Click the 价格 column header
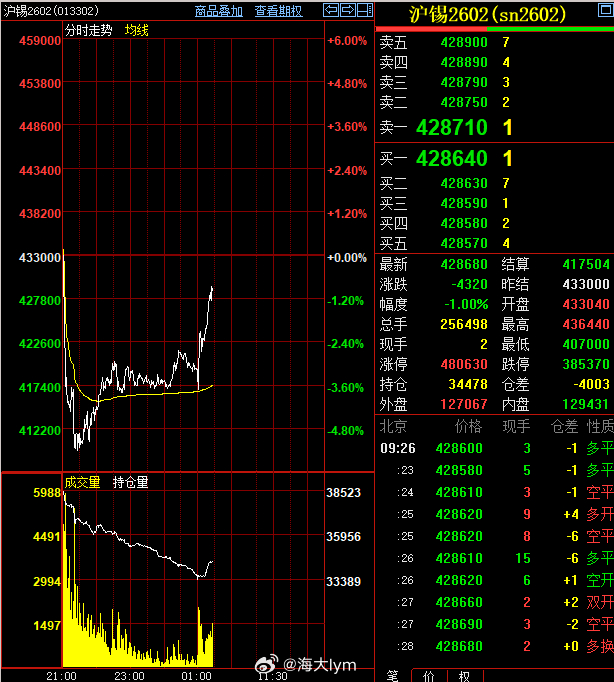Image resolution: width=614 pixels, height=682 pixels. [468, 427]
